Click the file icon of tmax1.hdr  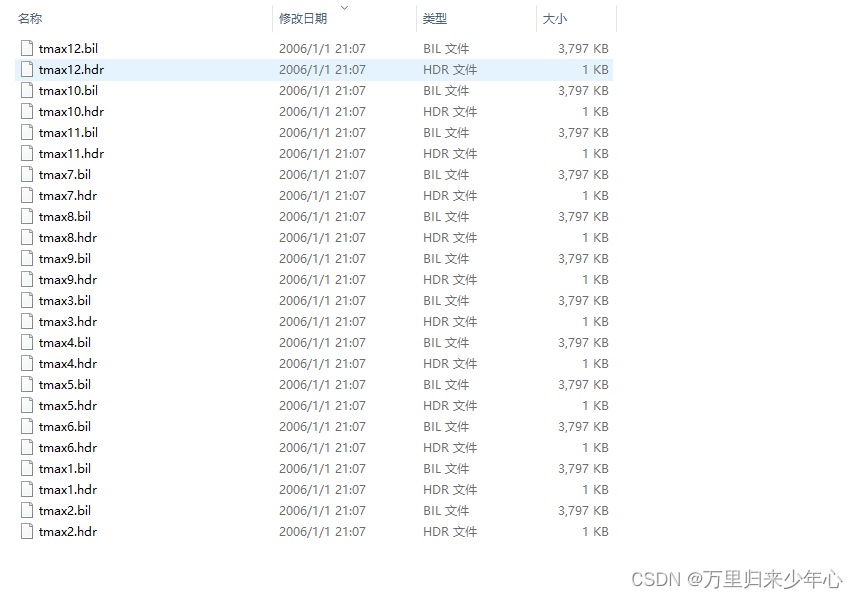click(27, 490)
